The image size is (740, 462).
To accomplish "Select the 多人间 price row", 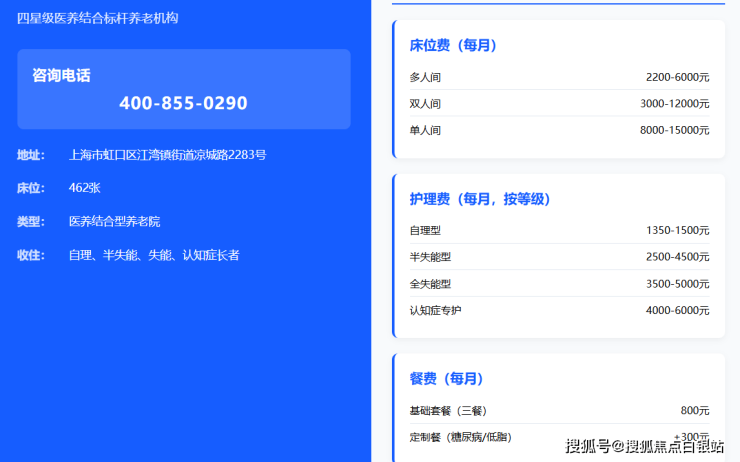I will click(559, 77).
